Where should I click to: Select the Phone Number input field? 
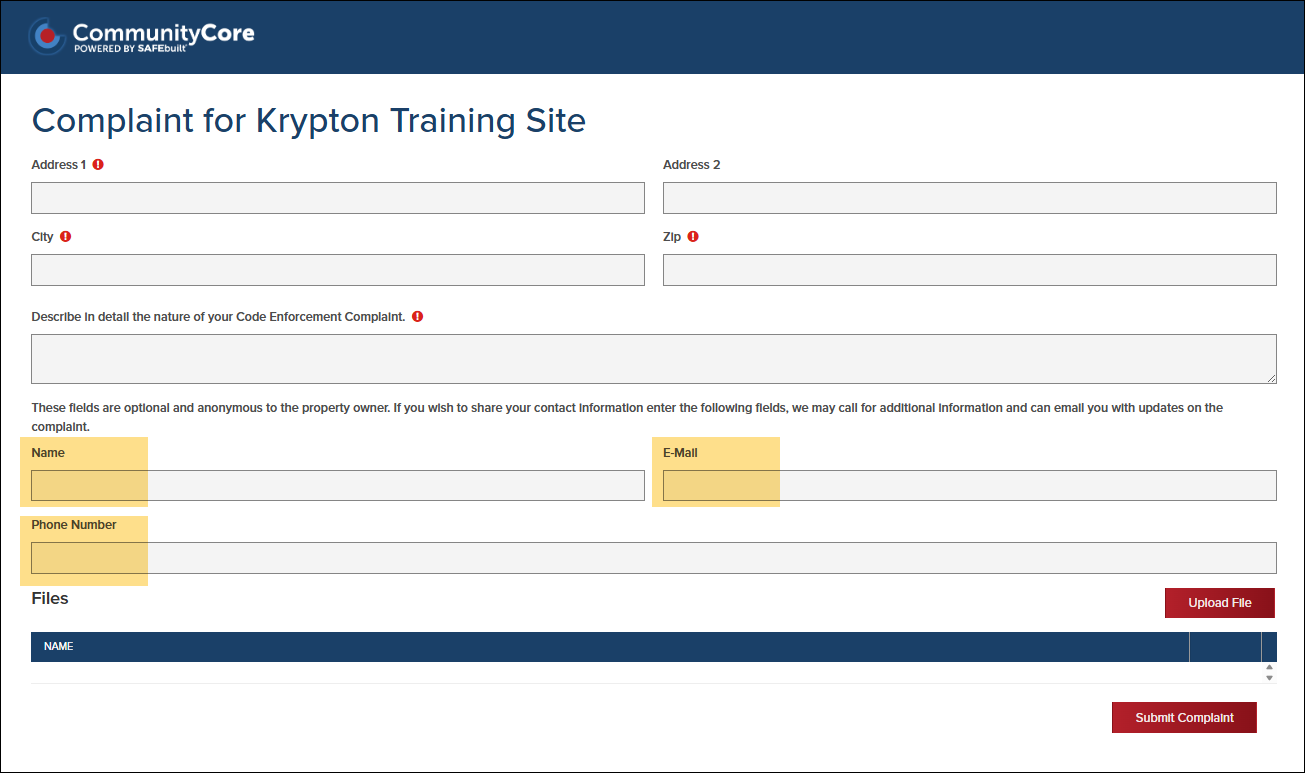[x=654, y=558]
